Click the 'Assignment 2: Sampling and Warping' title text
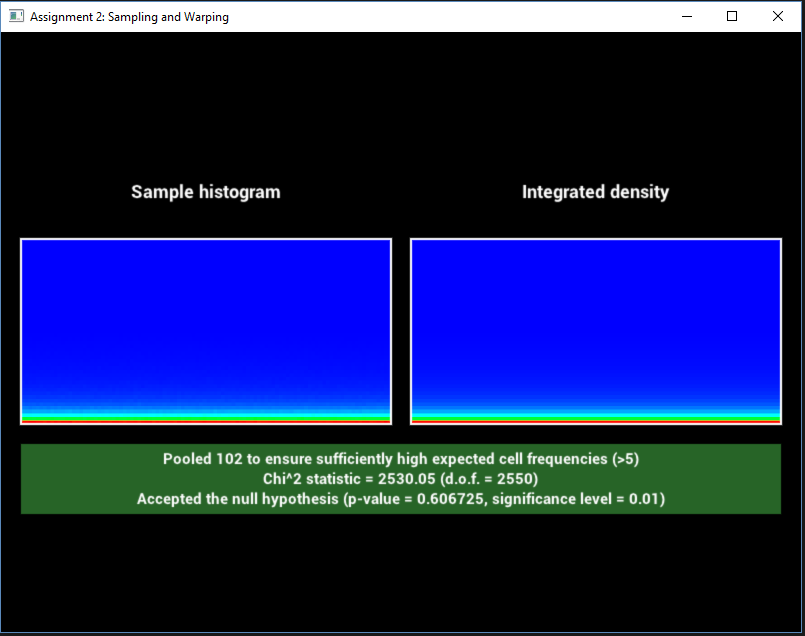 129,17
